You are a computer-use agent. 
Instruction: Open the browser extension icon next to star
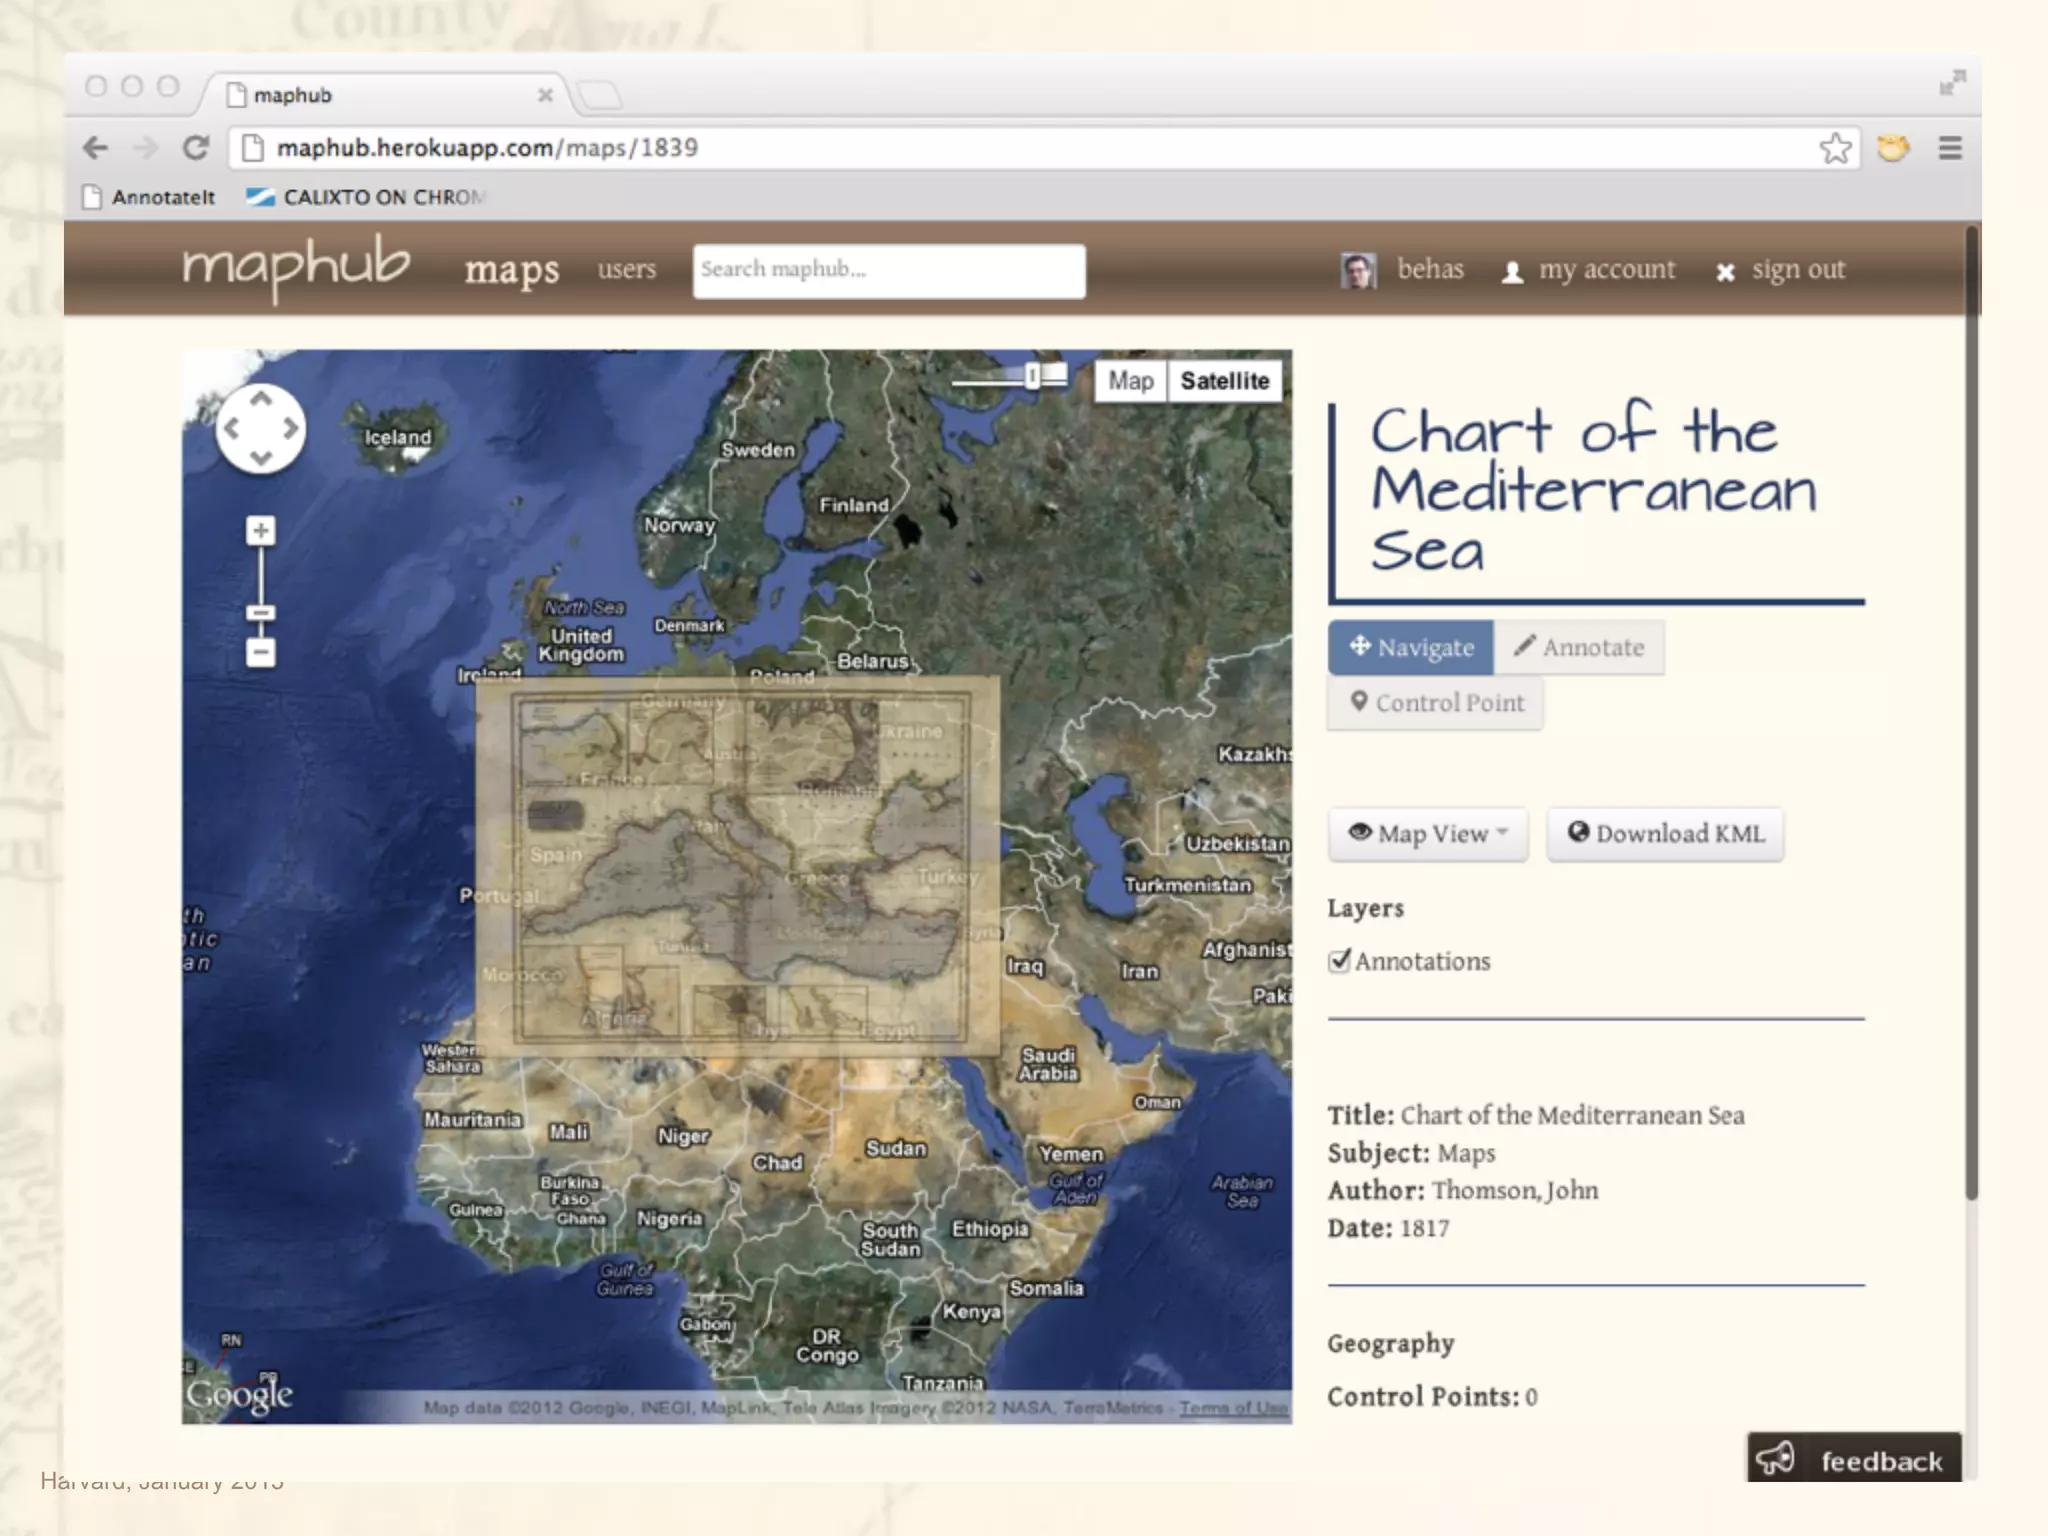[1892, 148]
